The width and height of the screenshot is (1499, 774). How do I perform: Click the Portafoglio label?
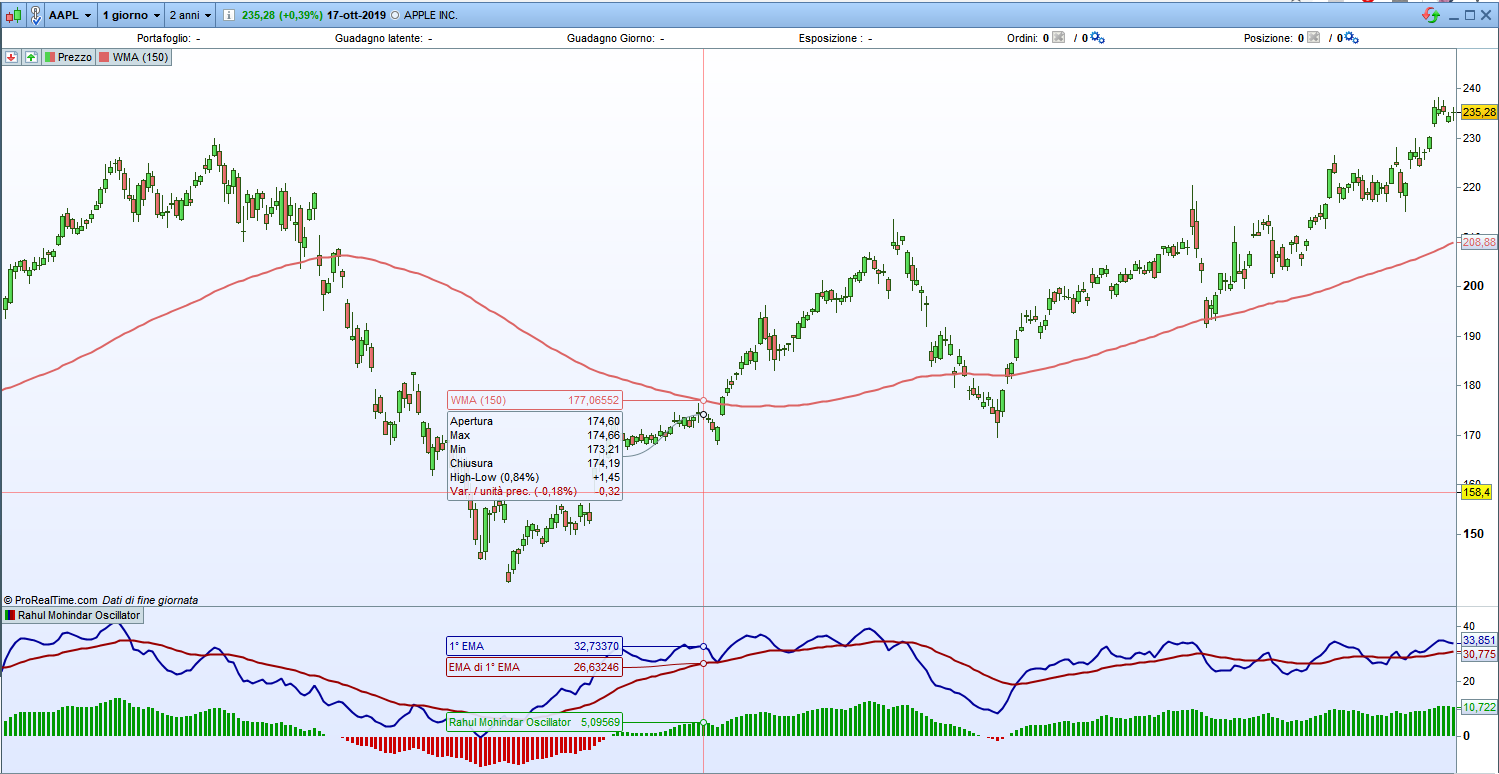pos(164,38)
